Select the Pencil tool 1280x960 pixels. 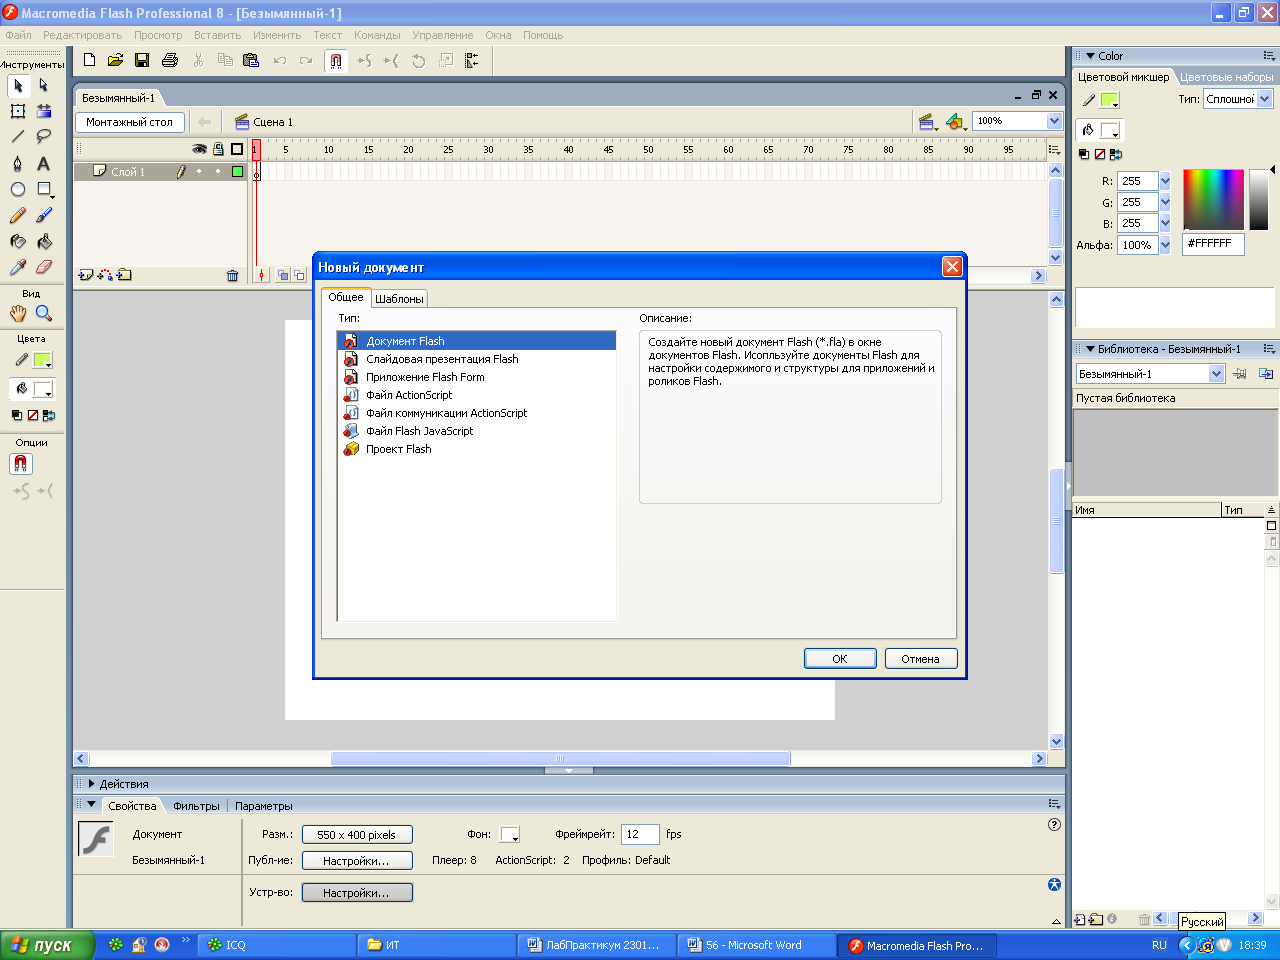18,215
